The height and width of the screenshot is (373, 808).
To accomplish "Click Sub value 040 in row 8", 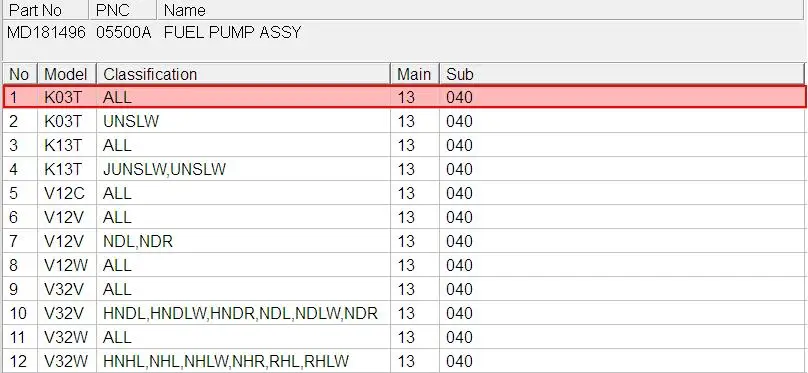I will (459, 265).
